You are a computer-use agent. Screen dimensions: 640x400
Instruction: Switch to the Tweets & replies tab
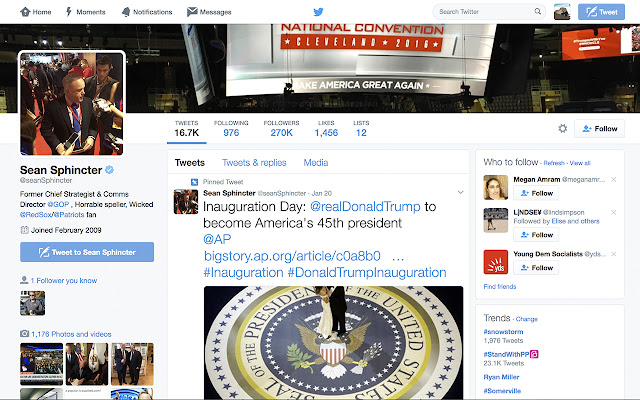[254, 162]
